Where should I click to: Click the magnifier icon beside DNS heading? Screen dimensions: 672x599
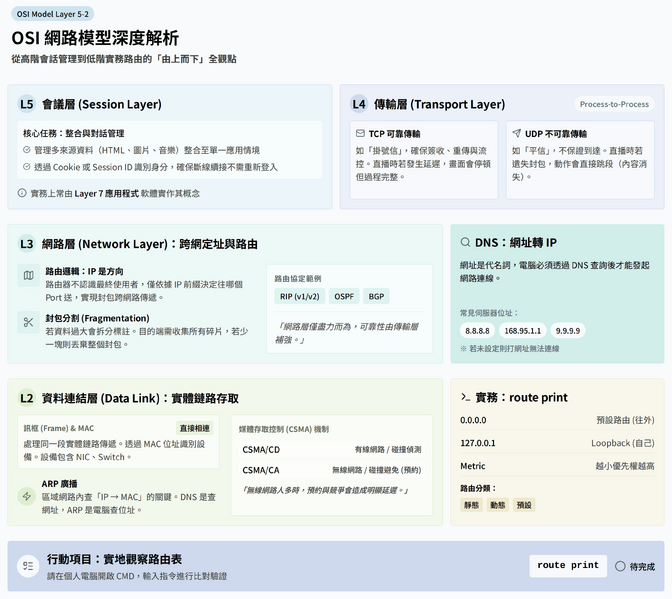[x=465, y=243]
